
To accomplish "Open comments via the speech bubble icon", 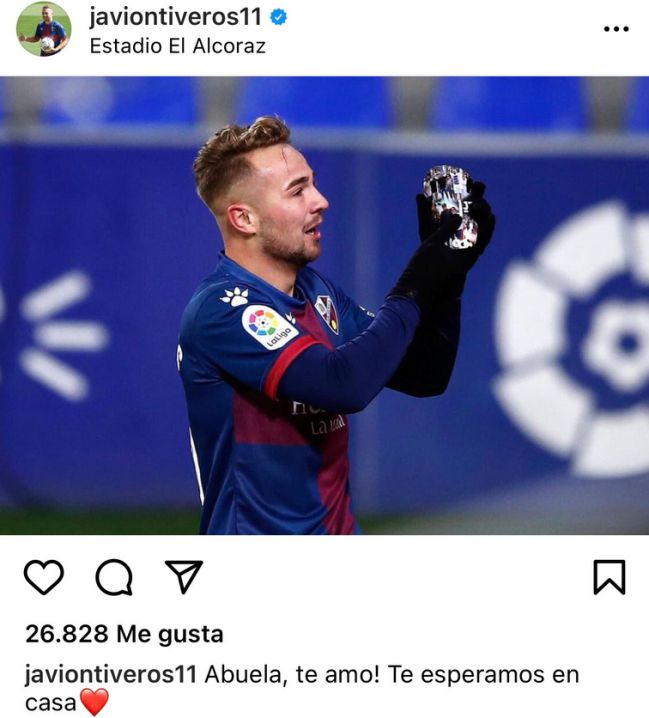I will coord(114,577).
